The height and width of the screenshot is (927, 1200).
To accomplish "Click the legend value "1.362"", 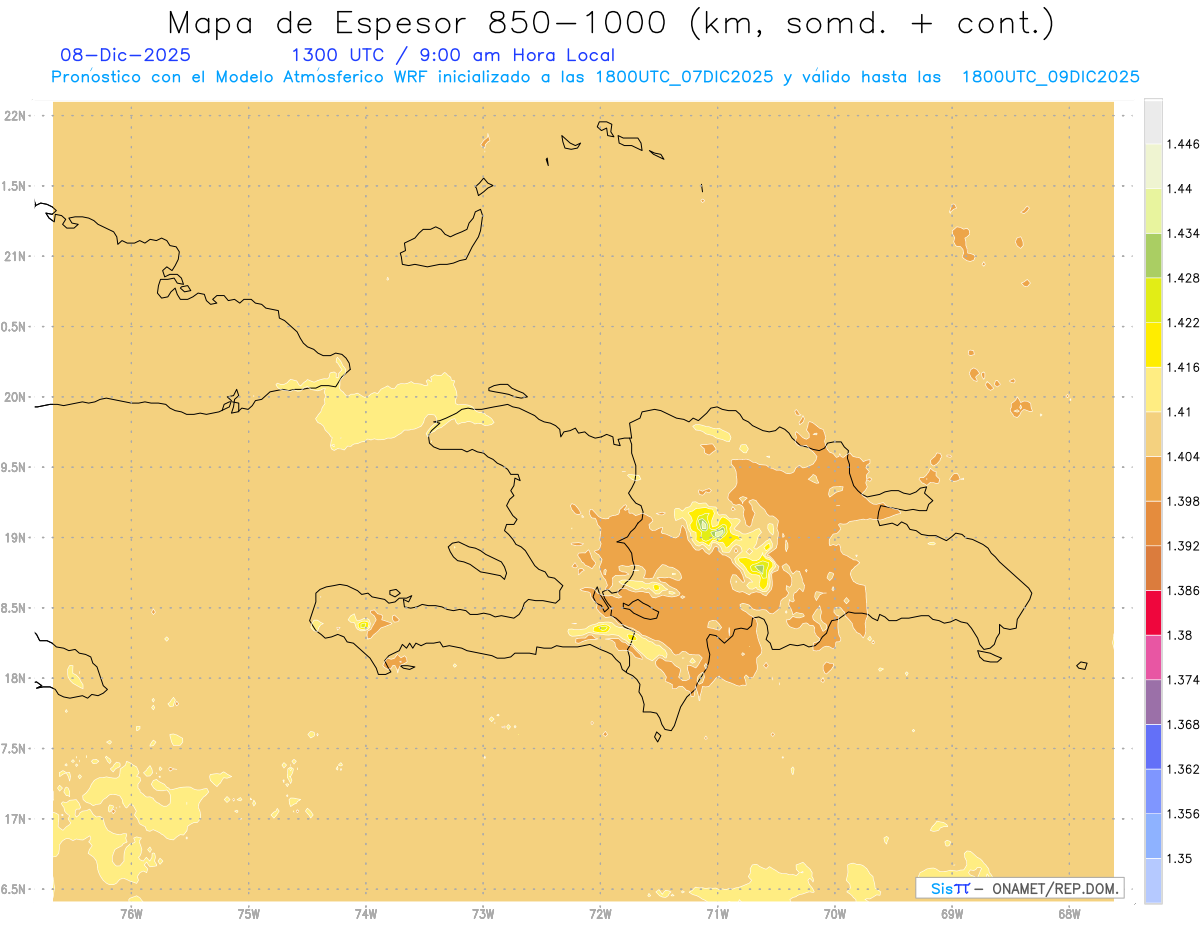I will pos(1184,769).
